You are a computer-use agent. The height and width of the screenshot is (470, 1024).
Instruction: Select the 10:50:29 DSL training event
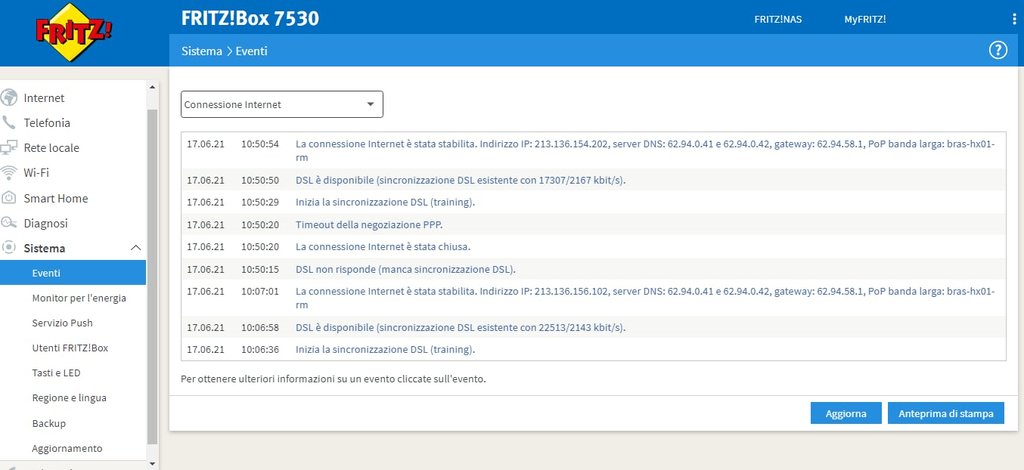pyautogui.click(x=593, y=202)
